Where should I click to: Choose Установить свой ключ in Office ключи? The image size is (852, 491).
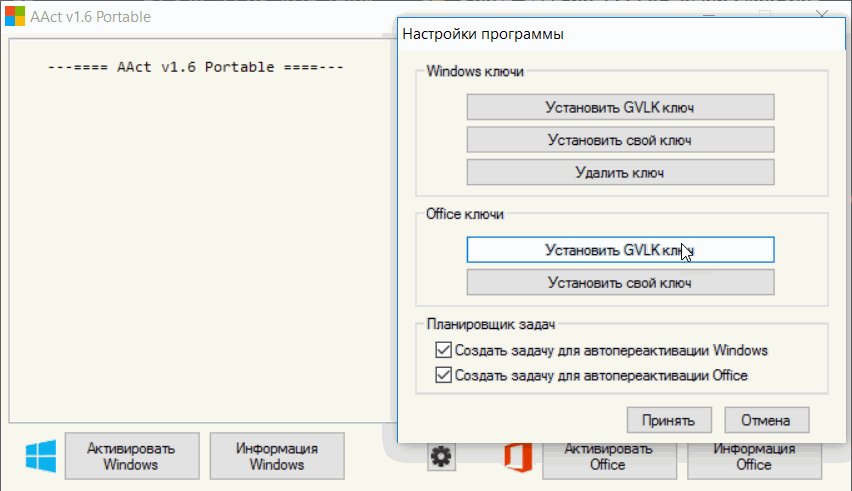coord(620,282)
